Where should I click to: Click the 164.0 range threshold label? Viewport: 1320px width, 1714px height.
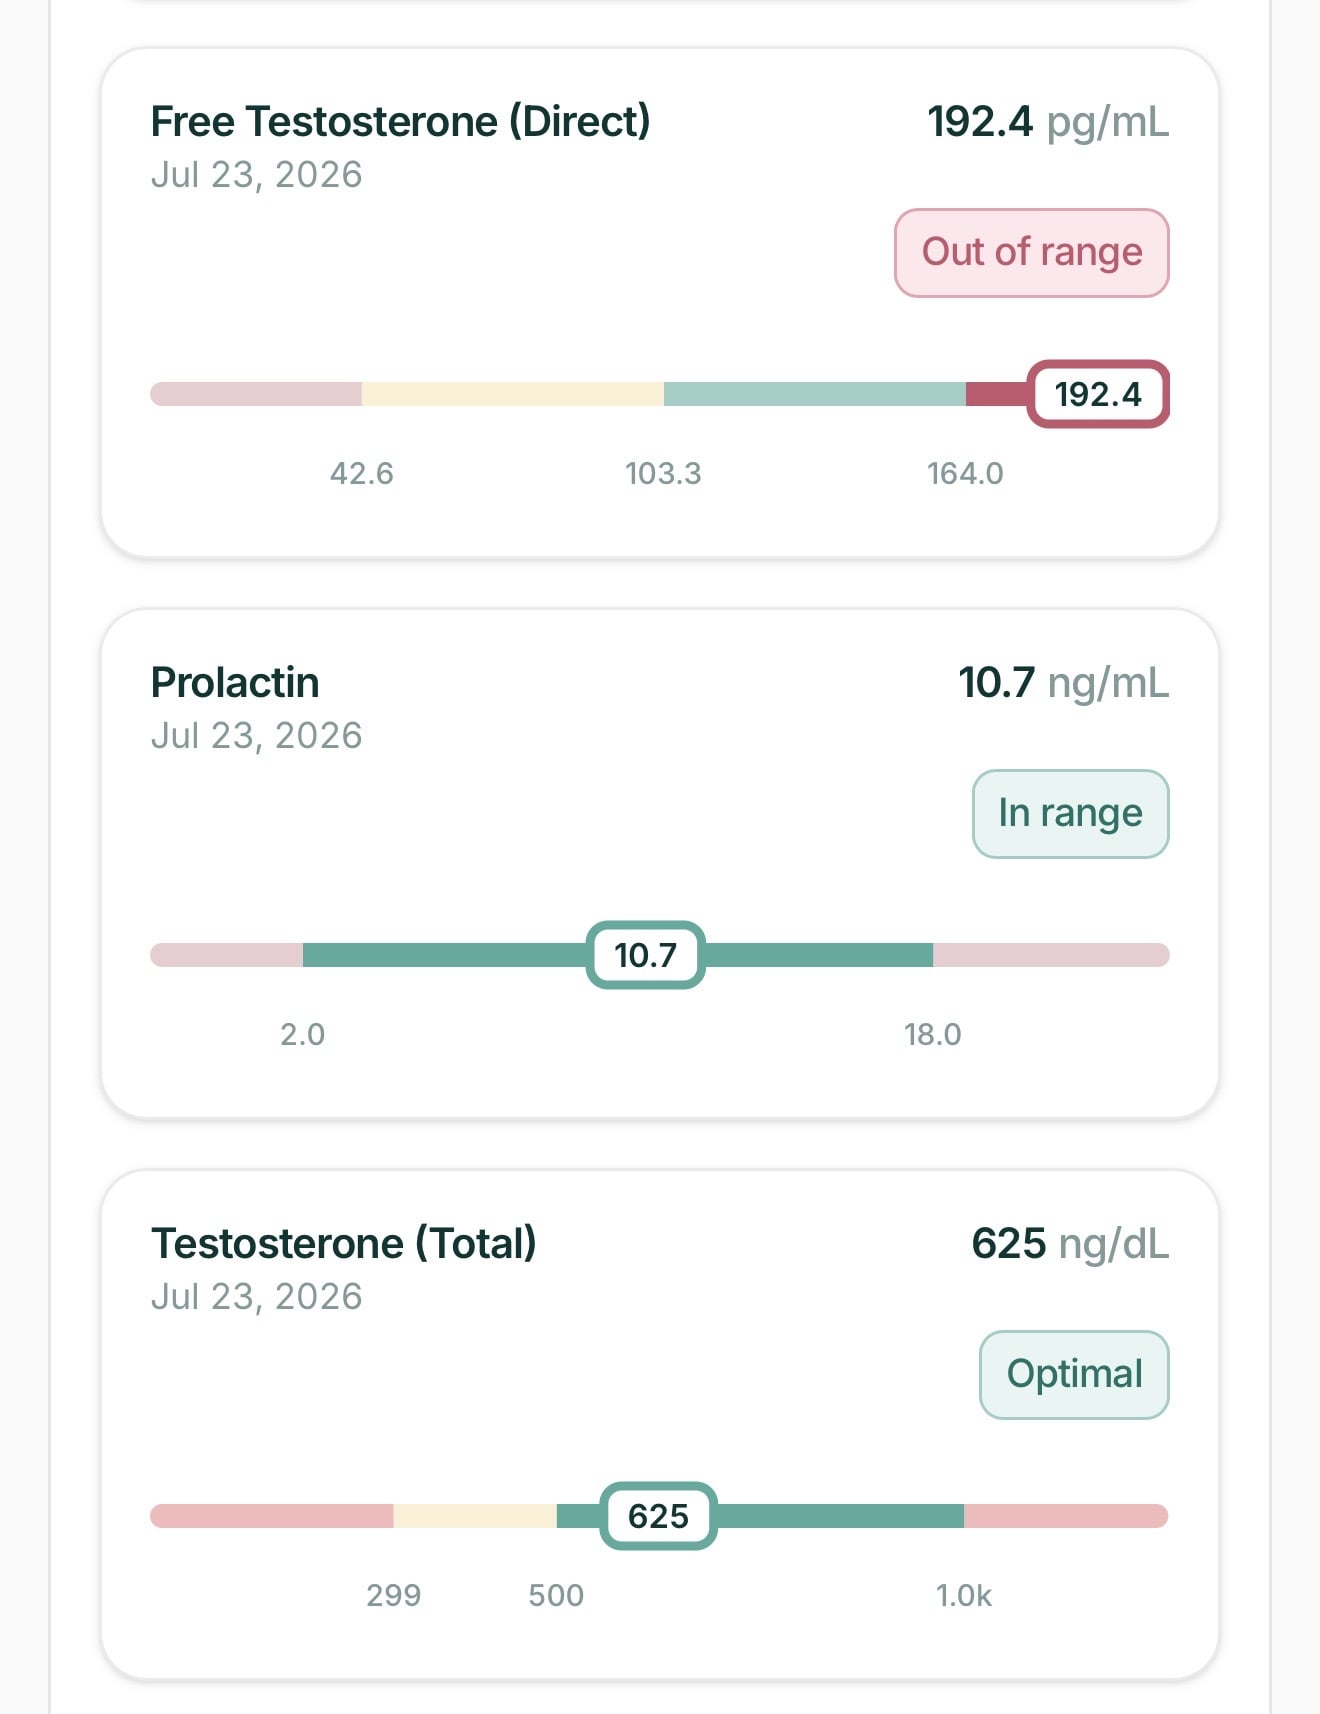965,473
